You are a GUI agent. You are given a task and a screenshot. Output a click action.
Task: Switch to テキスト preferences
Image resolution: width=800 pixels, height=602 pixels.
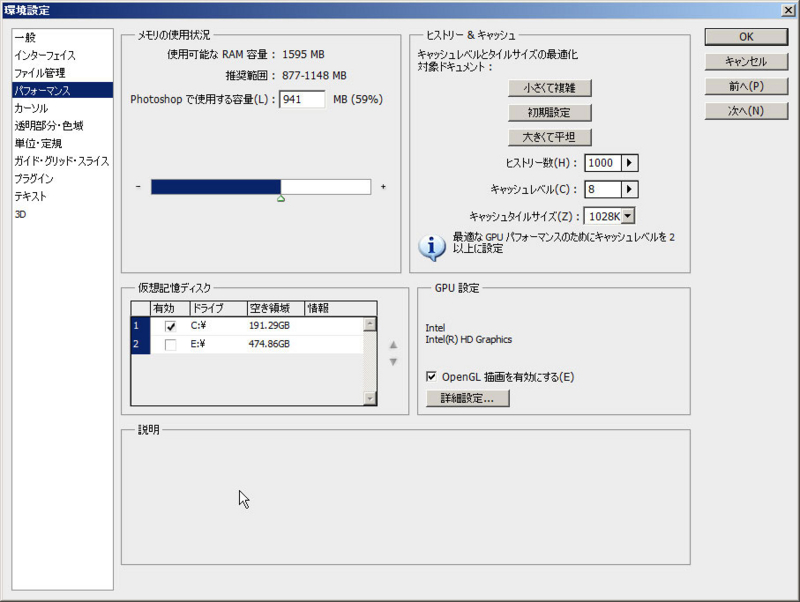click(62, 196)
